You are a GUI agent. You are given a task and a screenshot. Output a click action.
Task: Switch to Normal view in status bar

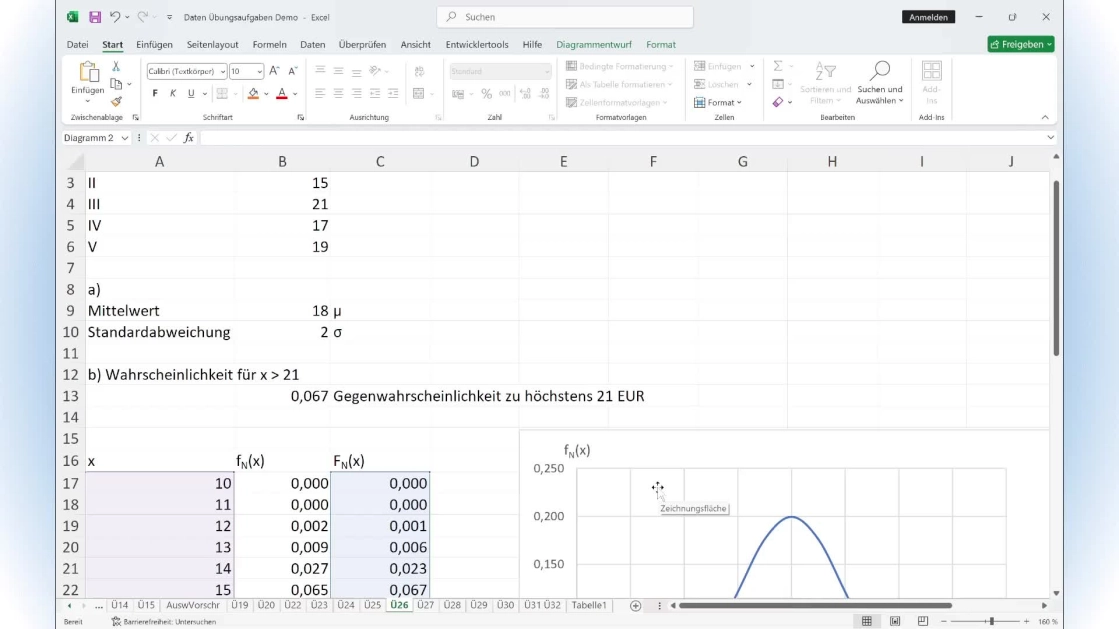pos(866,622)
